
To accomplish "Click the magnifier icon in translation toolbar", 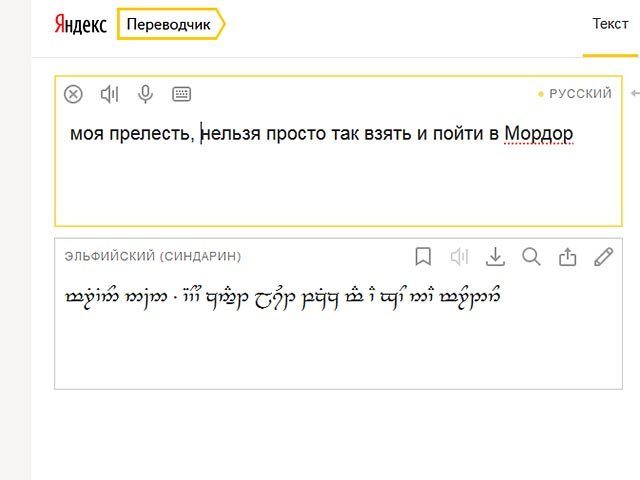I will (531, 257).
